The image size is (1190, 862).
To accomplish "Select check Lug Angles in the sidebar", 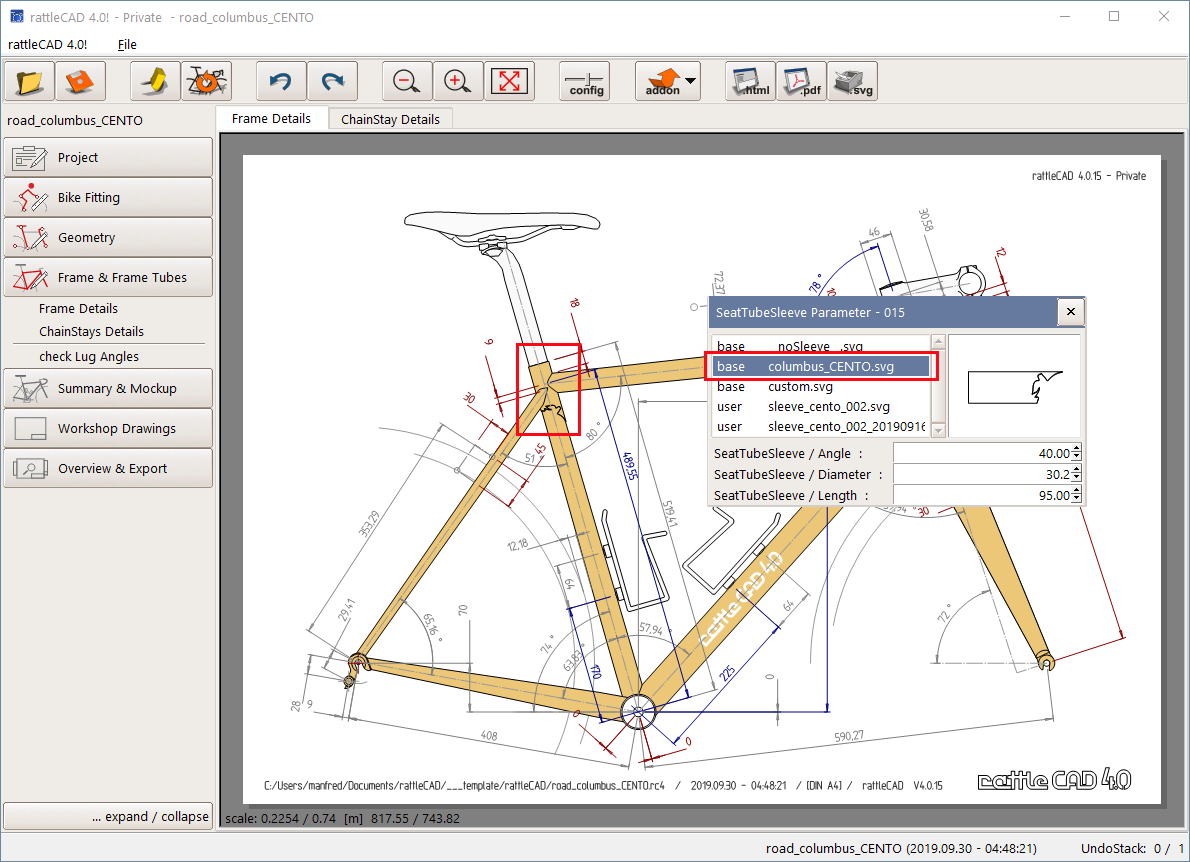I will [x=89, y=357].
